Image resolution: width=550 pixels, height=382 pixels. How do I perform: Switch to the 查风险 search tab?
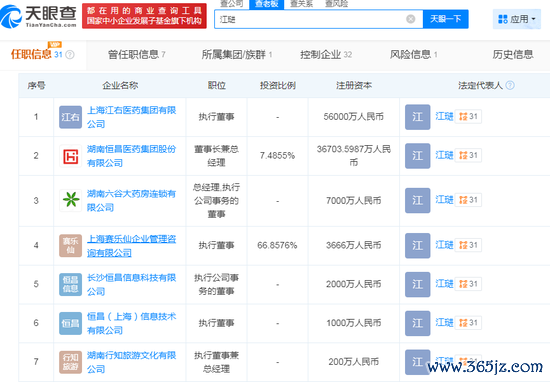pyautogui.click(x=336, y=4)
